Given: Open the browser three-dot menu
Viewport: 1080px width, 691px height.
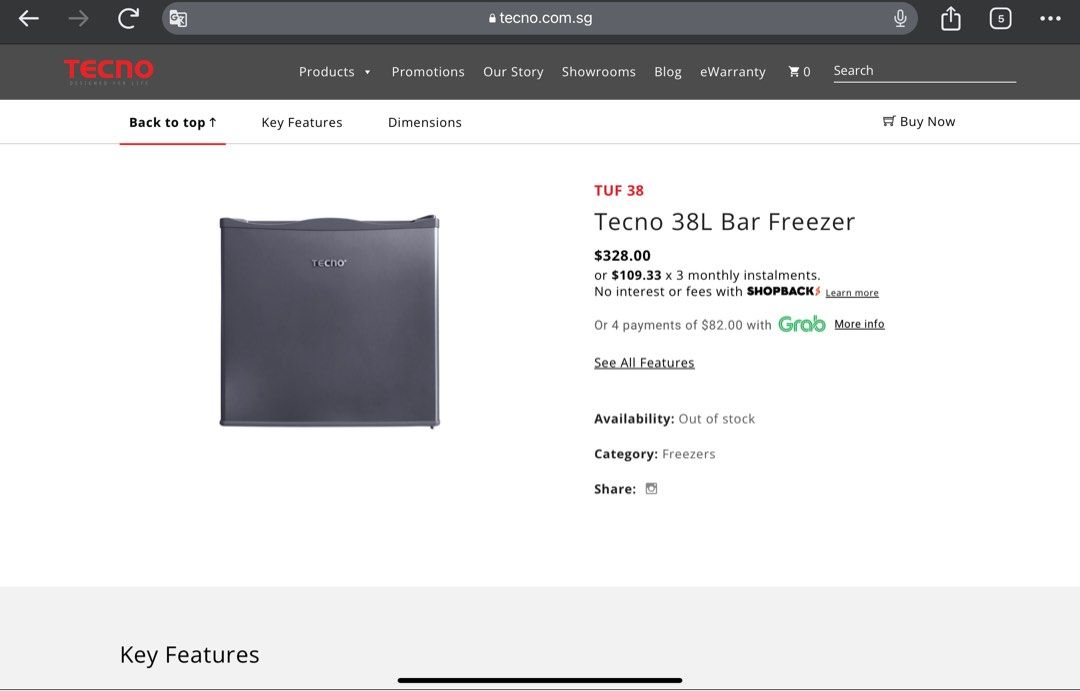Looking at the screenshot, I should coord(1050,18).
